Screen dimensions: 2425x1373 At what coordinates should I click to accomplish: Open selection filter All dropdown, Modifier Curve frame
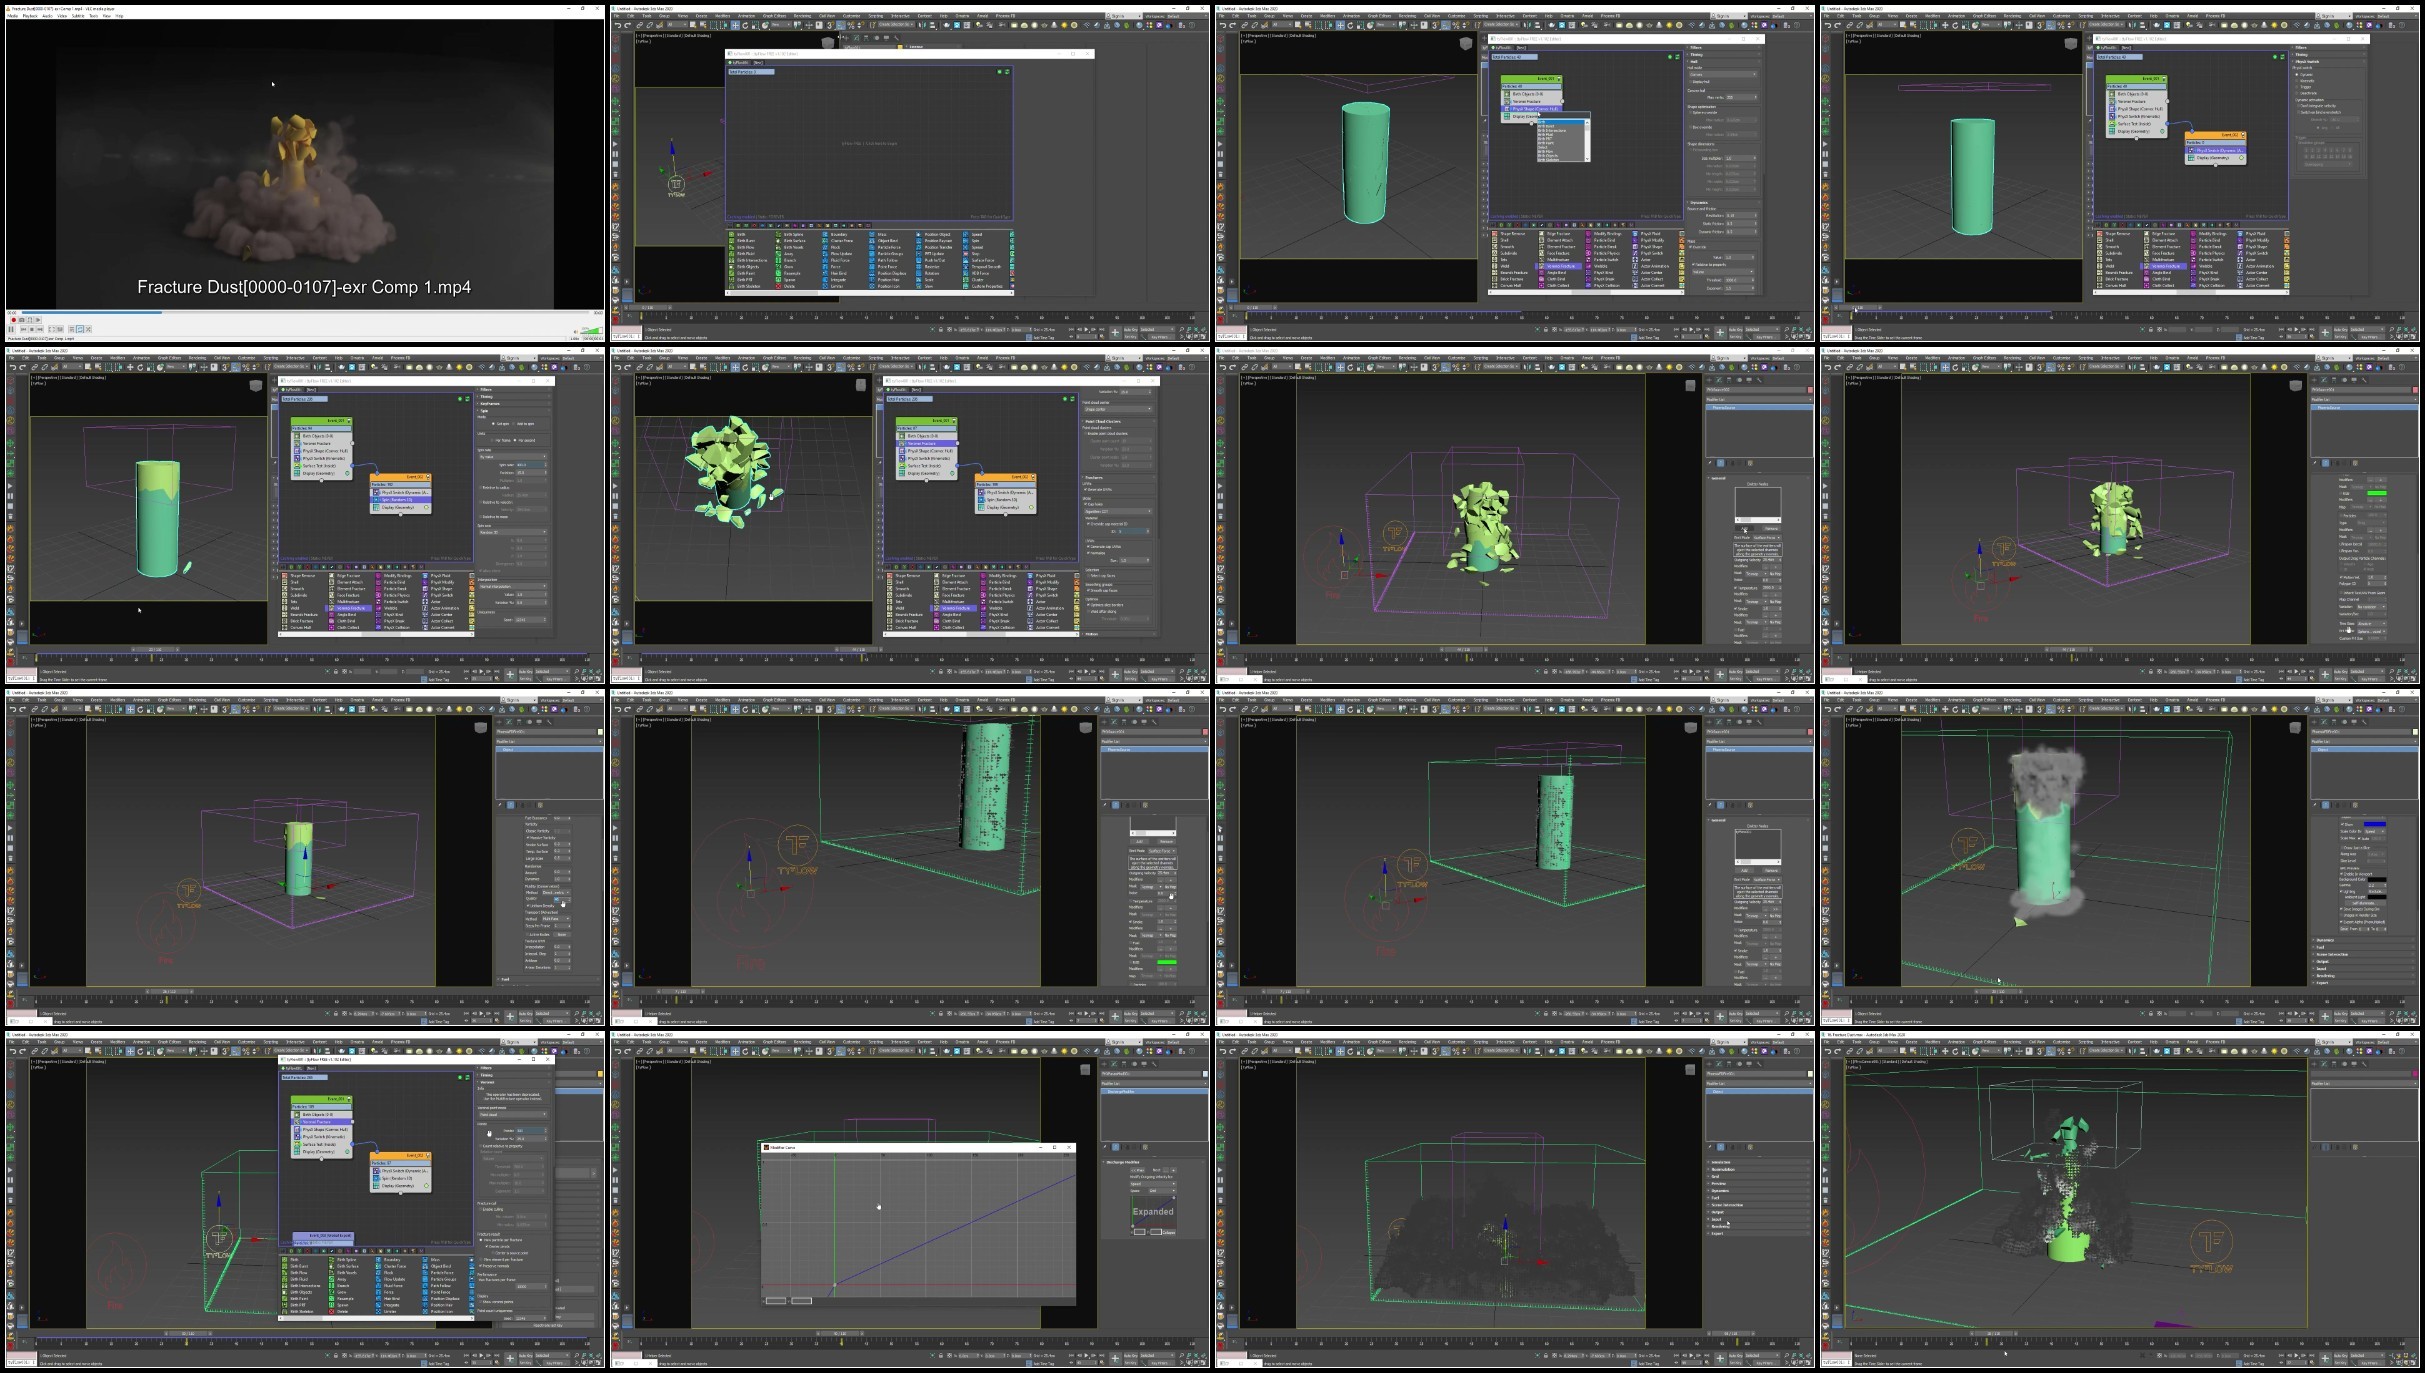[675, 1051]
